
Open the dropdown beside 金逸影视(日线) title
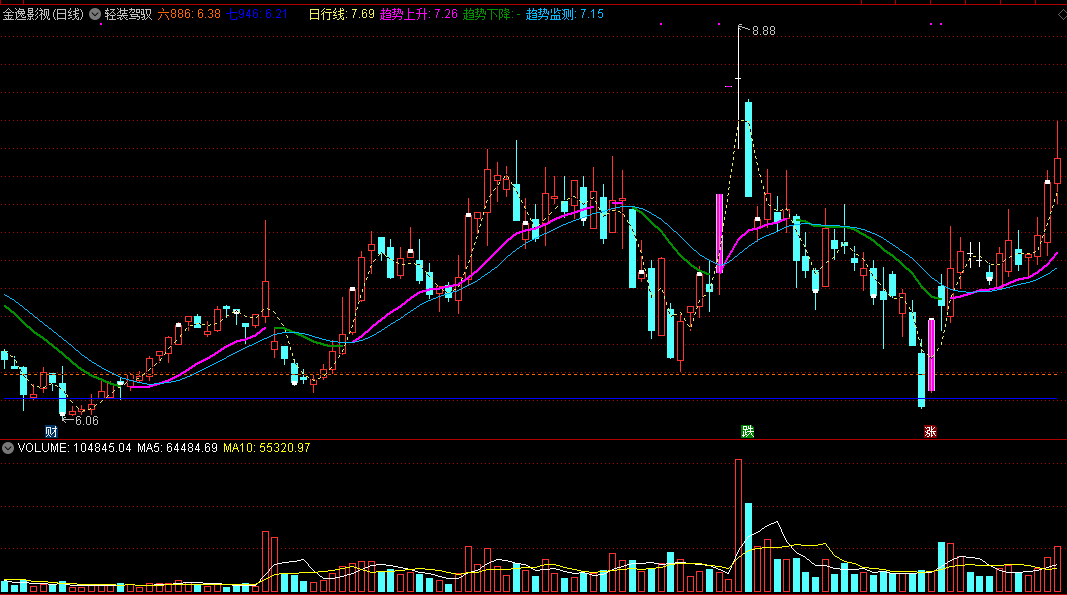point(95,14)
